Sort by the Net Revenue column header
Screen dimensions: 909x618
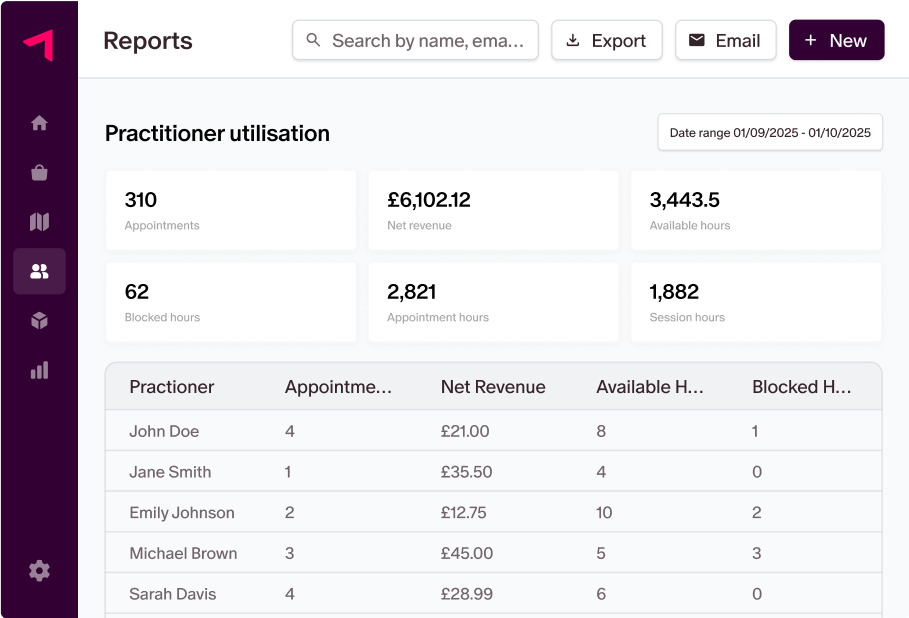pyautogui.click(x=492, y=386)
